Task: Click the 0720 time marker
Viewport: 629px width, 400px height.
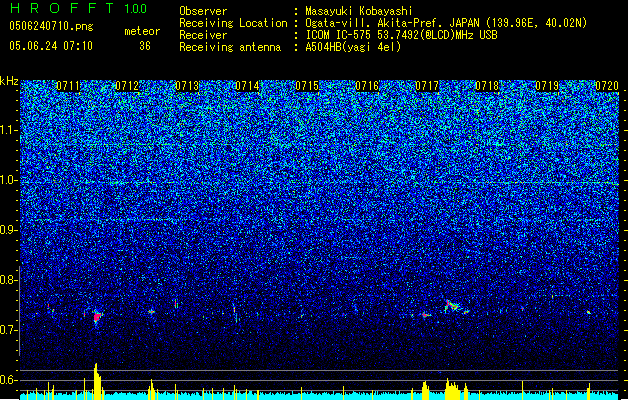Action: coord(607,86)
